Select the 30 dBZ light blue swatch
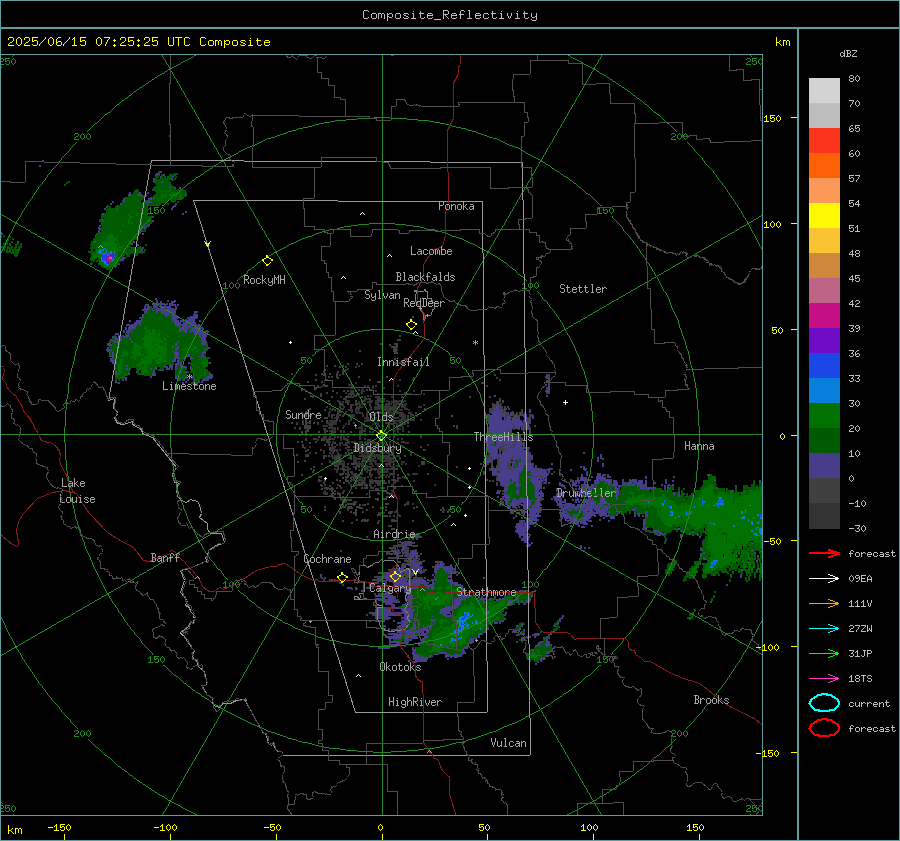The width and height of the screenshot is (900, 841). coord(824,390)
